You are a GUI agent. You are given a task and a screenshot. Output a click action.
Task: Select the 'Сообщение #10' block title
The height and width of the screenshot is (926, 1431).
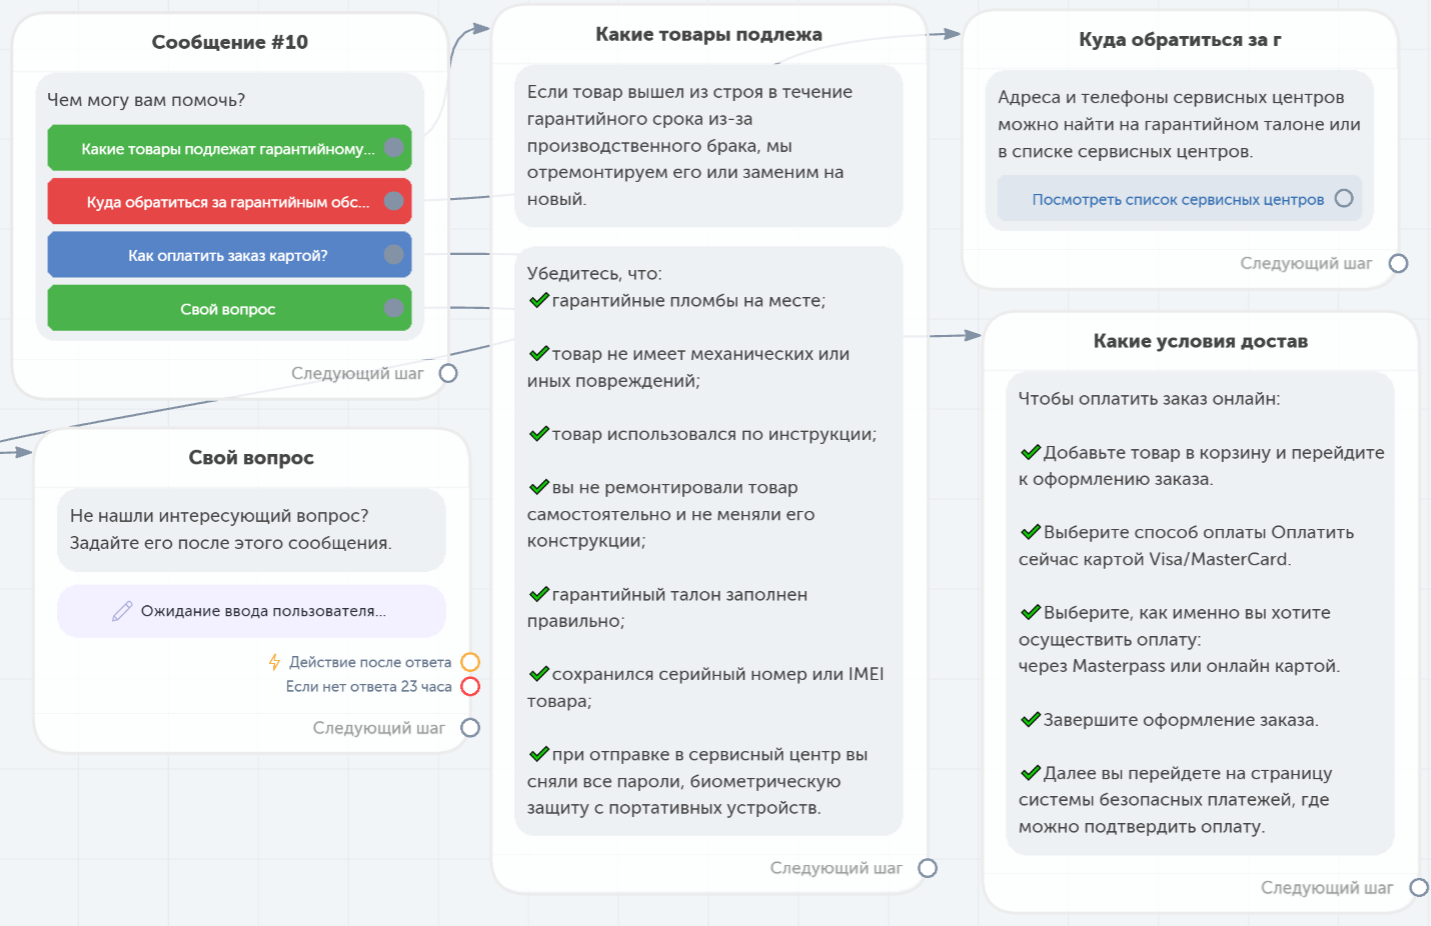[x=230, y=42]
